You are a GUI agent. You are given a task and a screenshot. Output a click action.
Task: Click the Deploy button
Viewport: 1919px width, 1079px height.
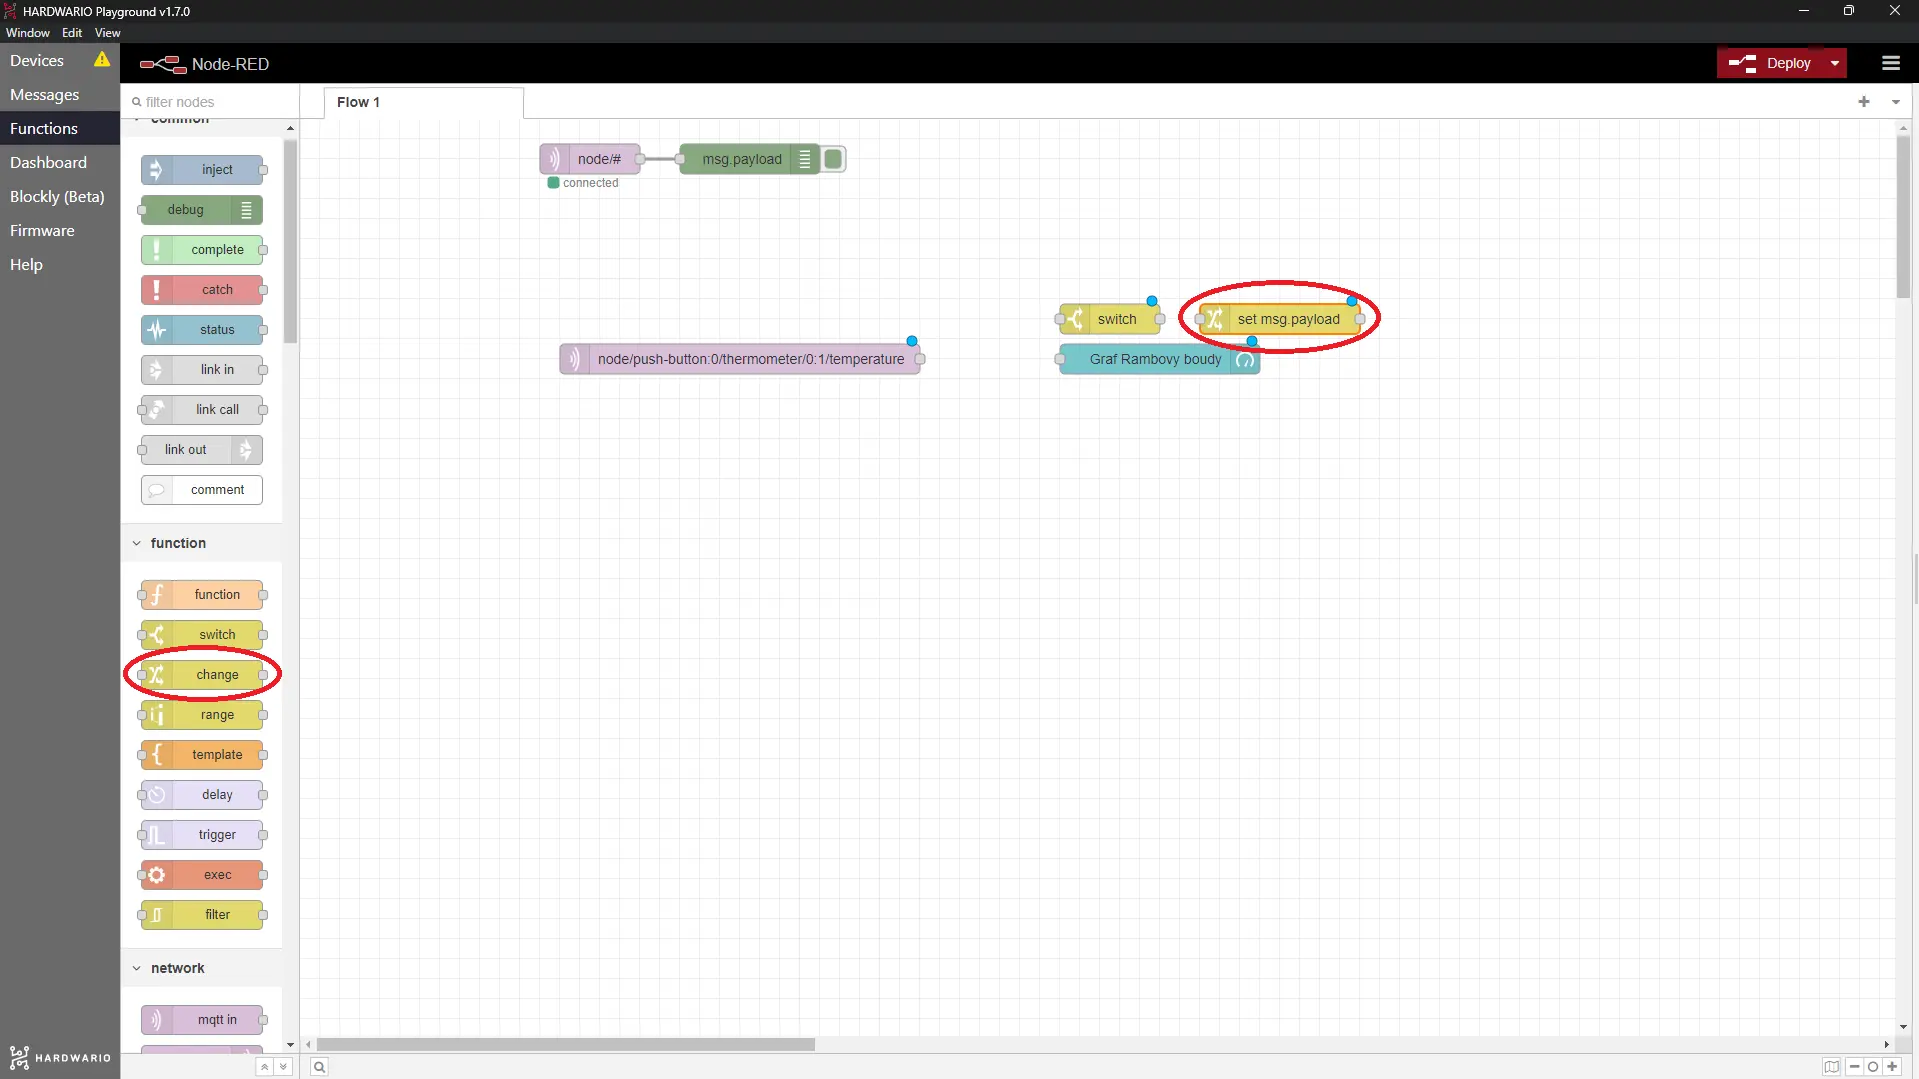(1772, 63)
